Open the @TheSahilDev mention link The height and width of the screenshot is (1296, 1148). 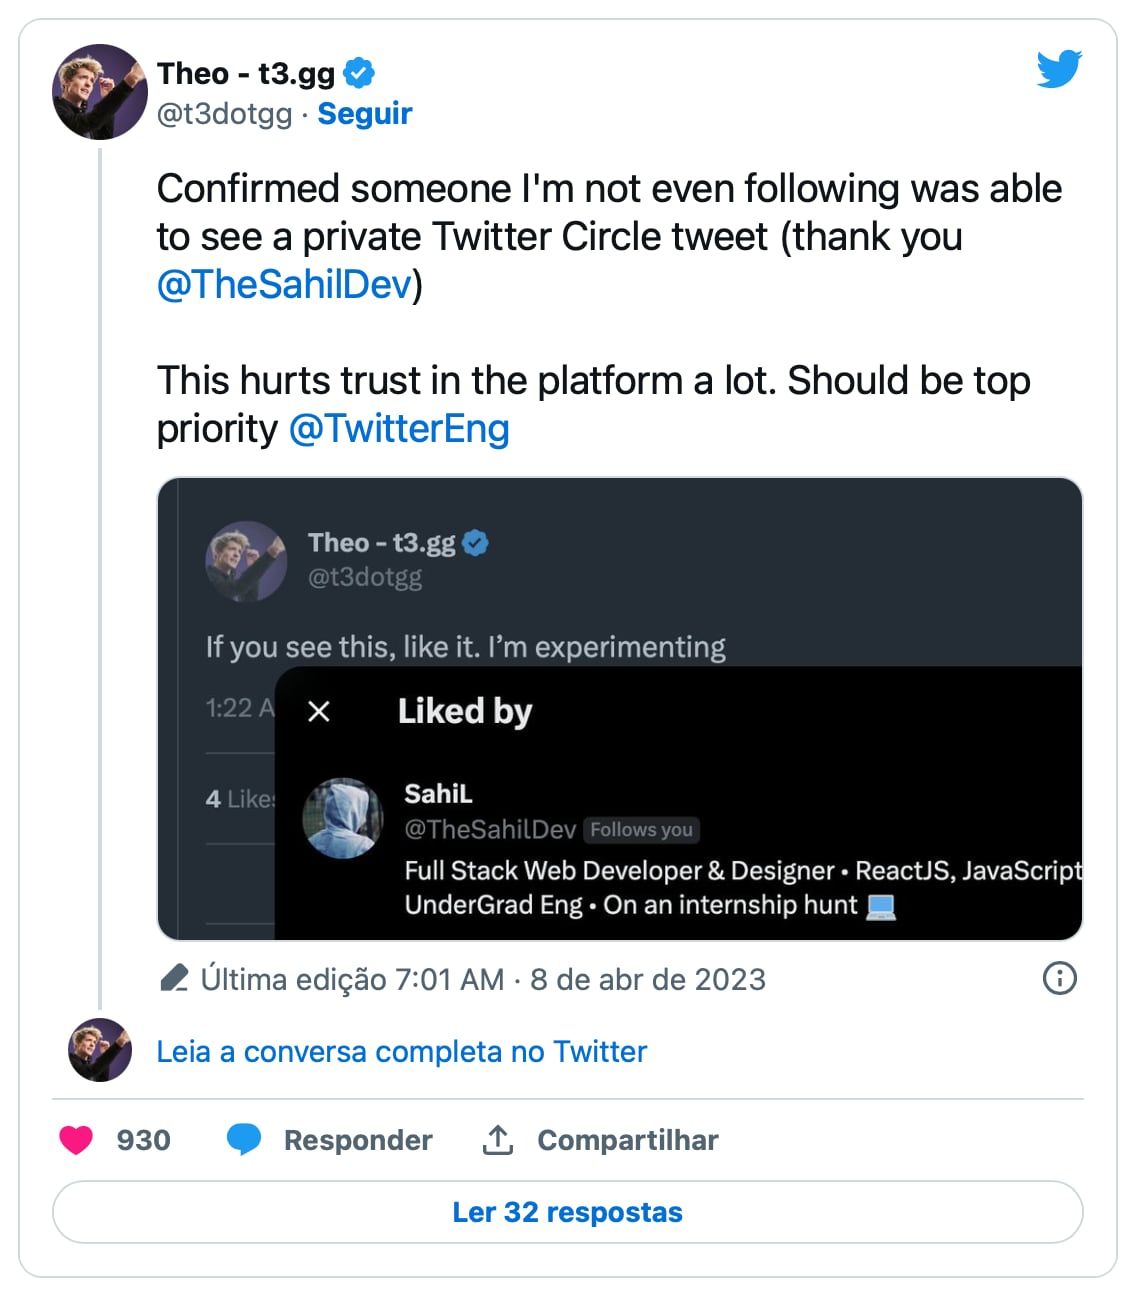pos(285,285)
